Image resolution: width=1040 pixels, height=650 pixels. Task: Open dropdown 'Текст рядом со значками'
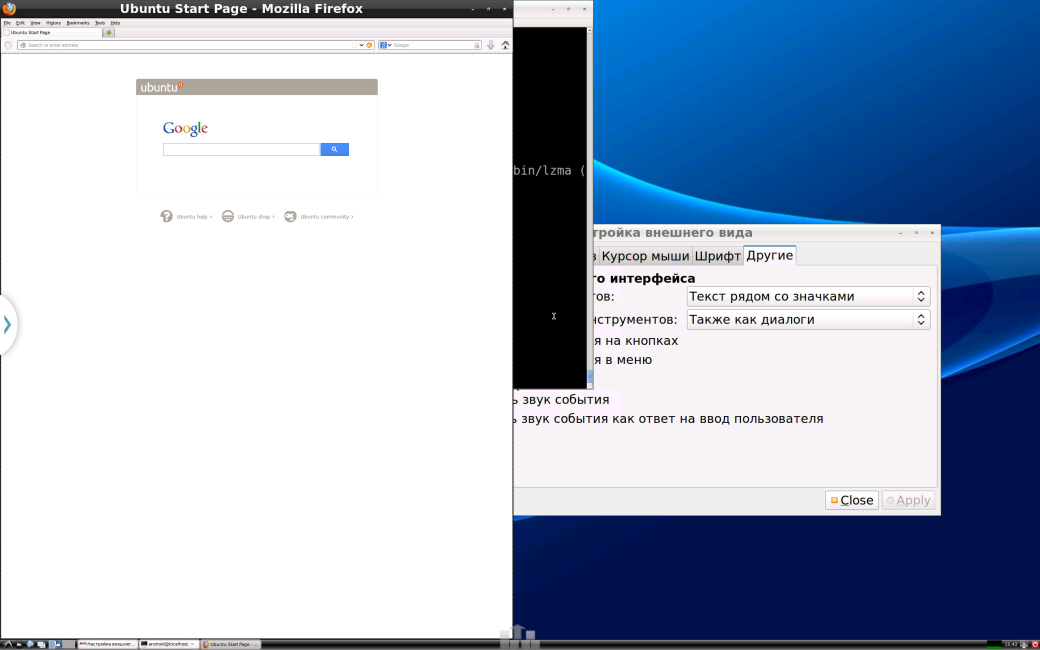coord(808,296)
